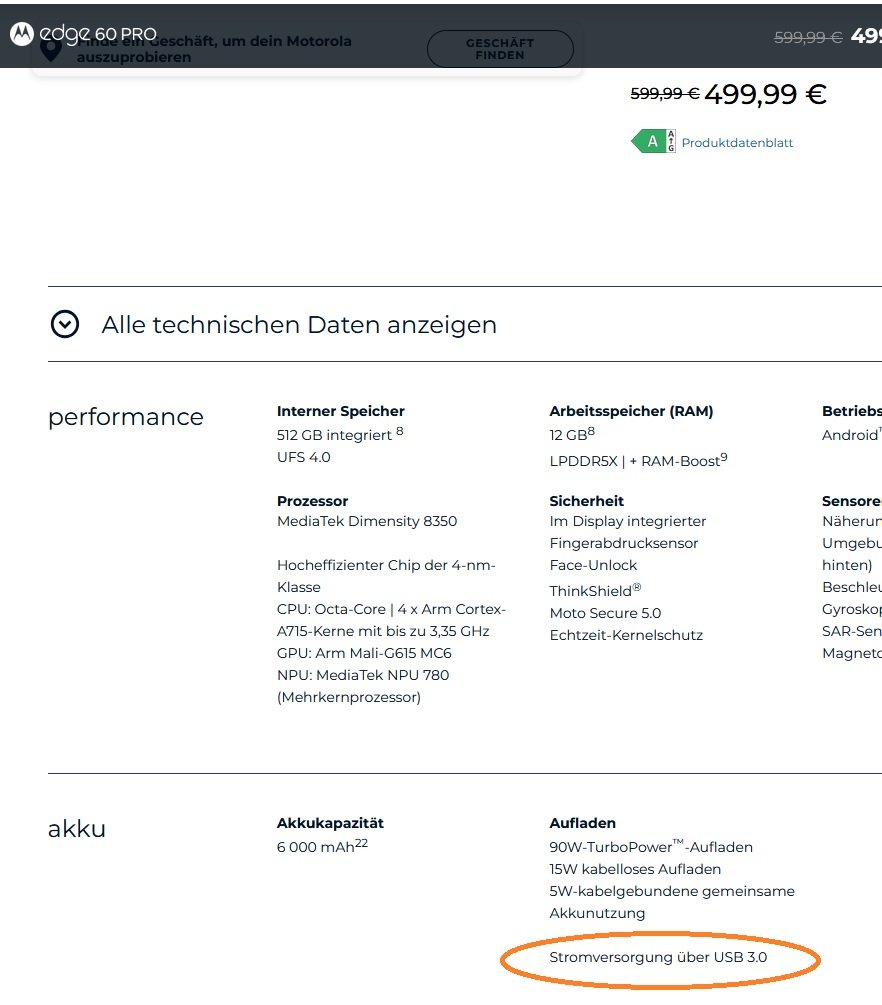
Task: Click the crossed-out 599,99 € header price
Action: click(808, 37)
